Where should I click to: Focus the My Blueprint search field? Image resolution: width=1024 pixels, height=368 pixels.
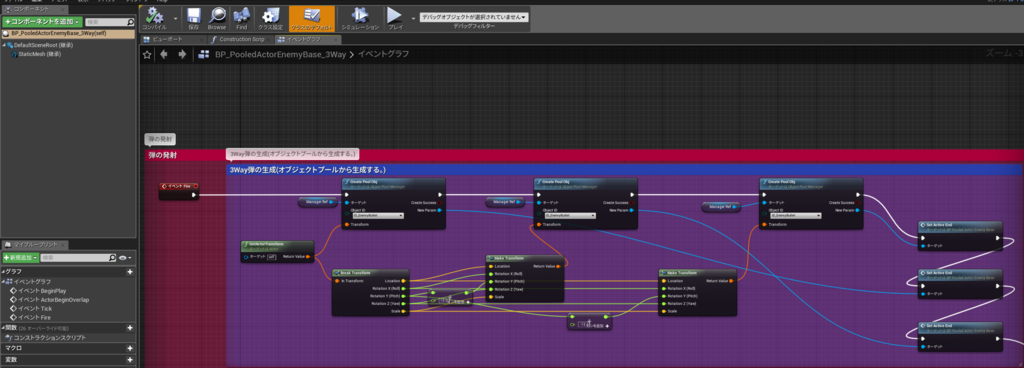tap(79, 258)
